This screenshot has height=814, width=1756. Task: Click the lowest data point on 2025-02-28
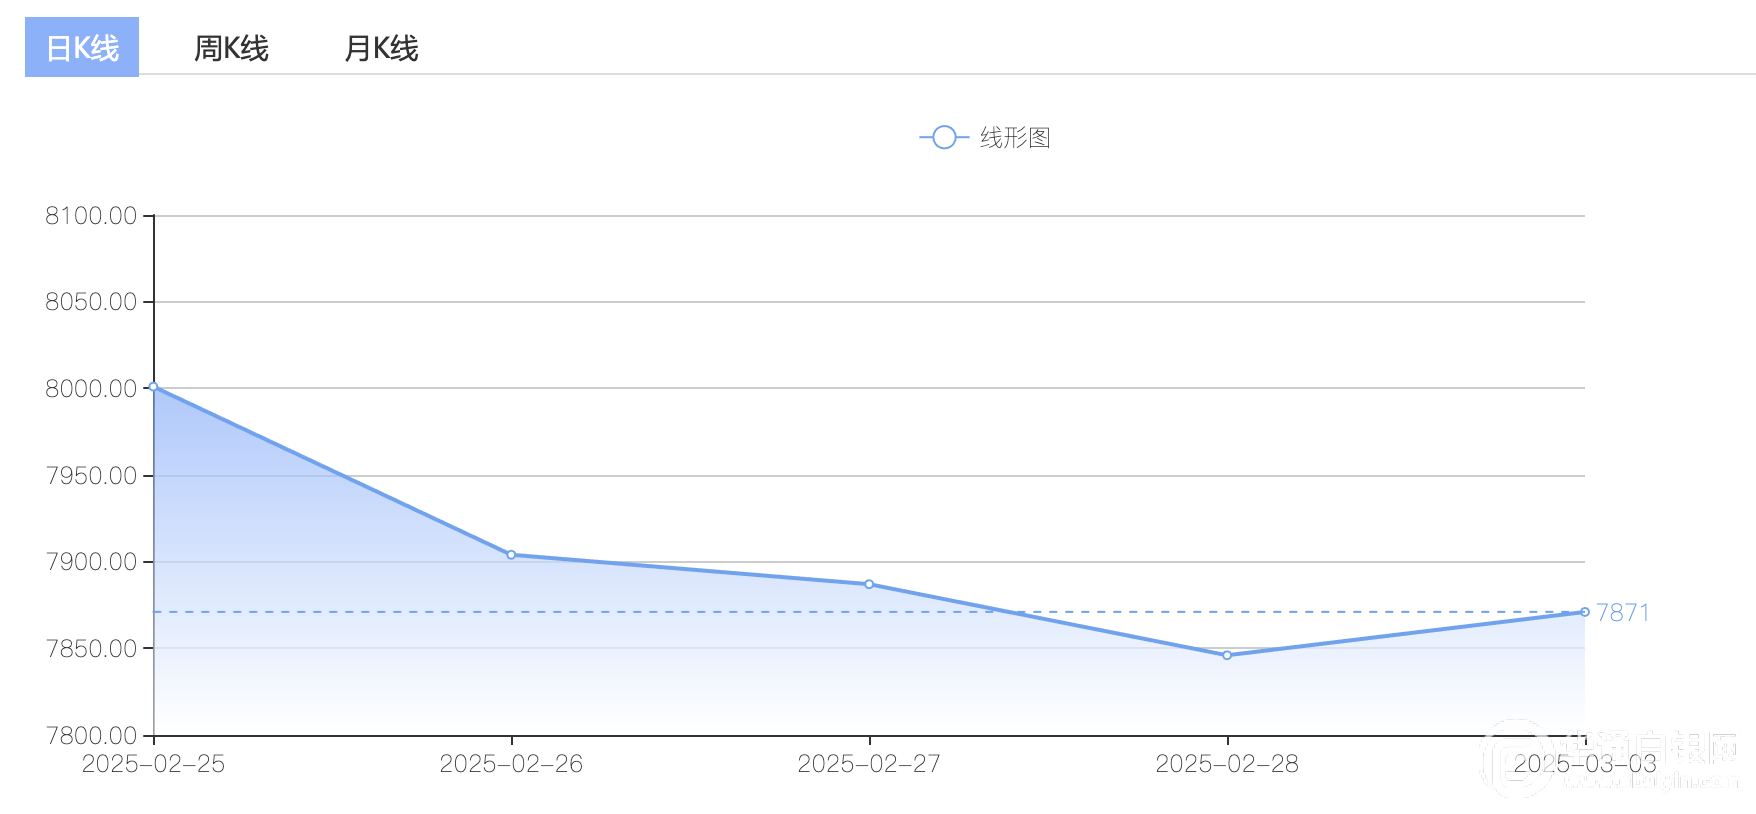tap(1227, 655)
